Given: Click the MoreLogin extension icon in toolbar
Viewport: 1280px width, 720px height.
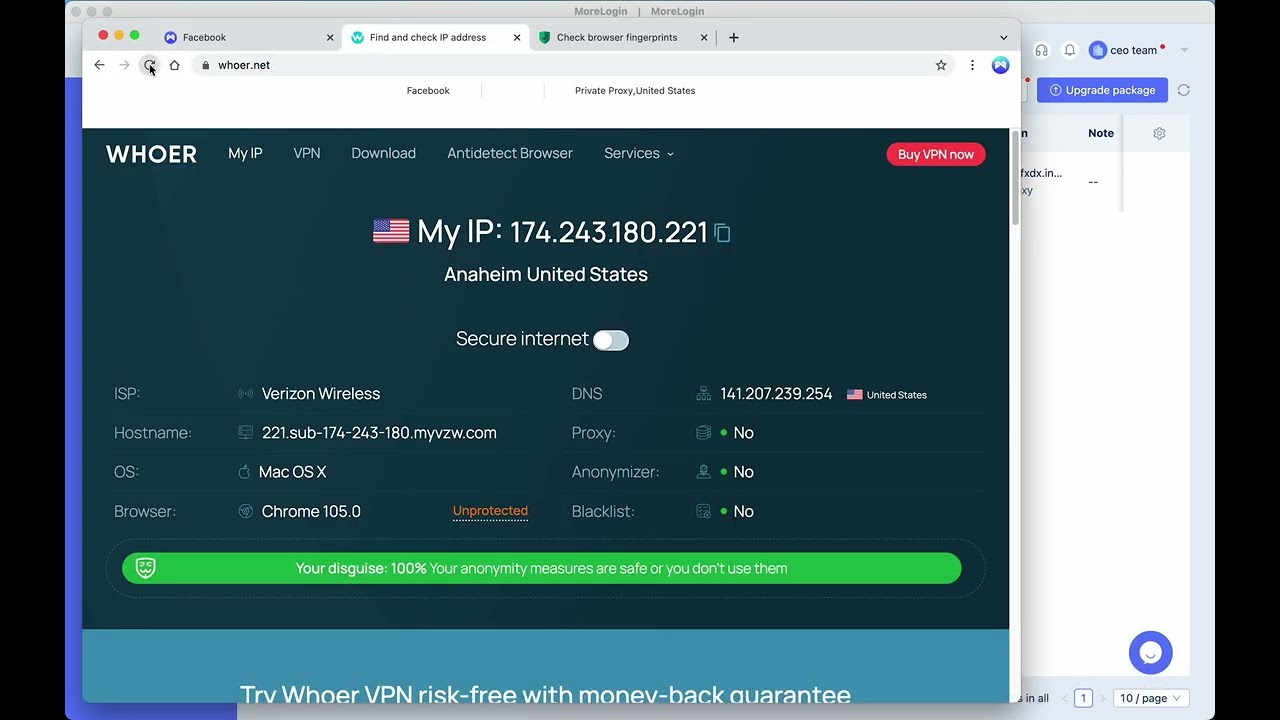Looking at the screenshot, I should tap(1000, 65).
